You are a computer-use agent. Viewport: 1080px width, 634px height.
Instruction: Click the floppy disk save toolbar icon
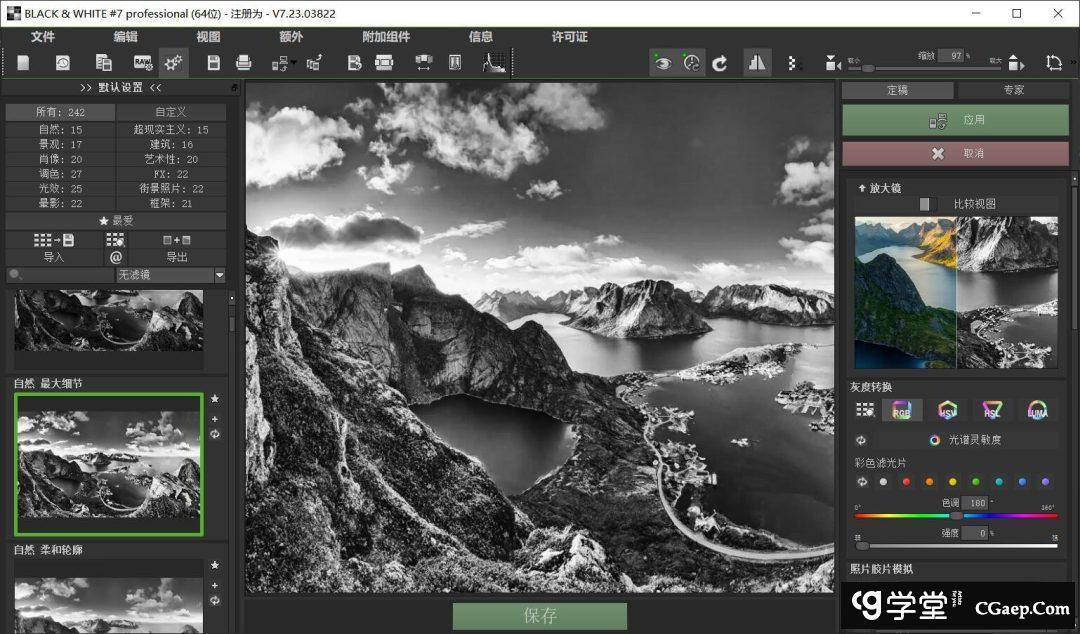[x=213, y=63]
